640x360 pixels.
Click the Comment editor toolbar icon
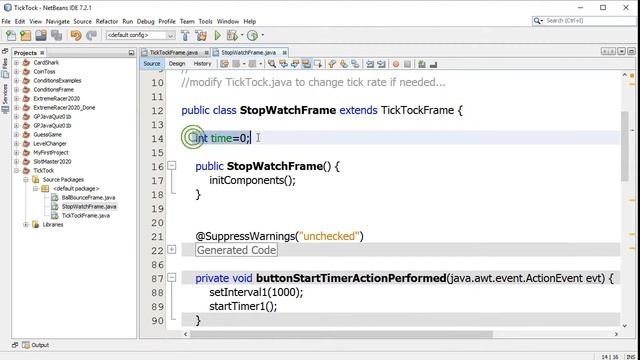422,64
